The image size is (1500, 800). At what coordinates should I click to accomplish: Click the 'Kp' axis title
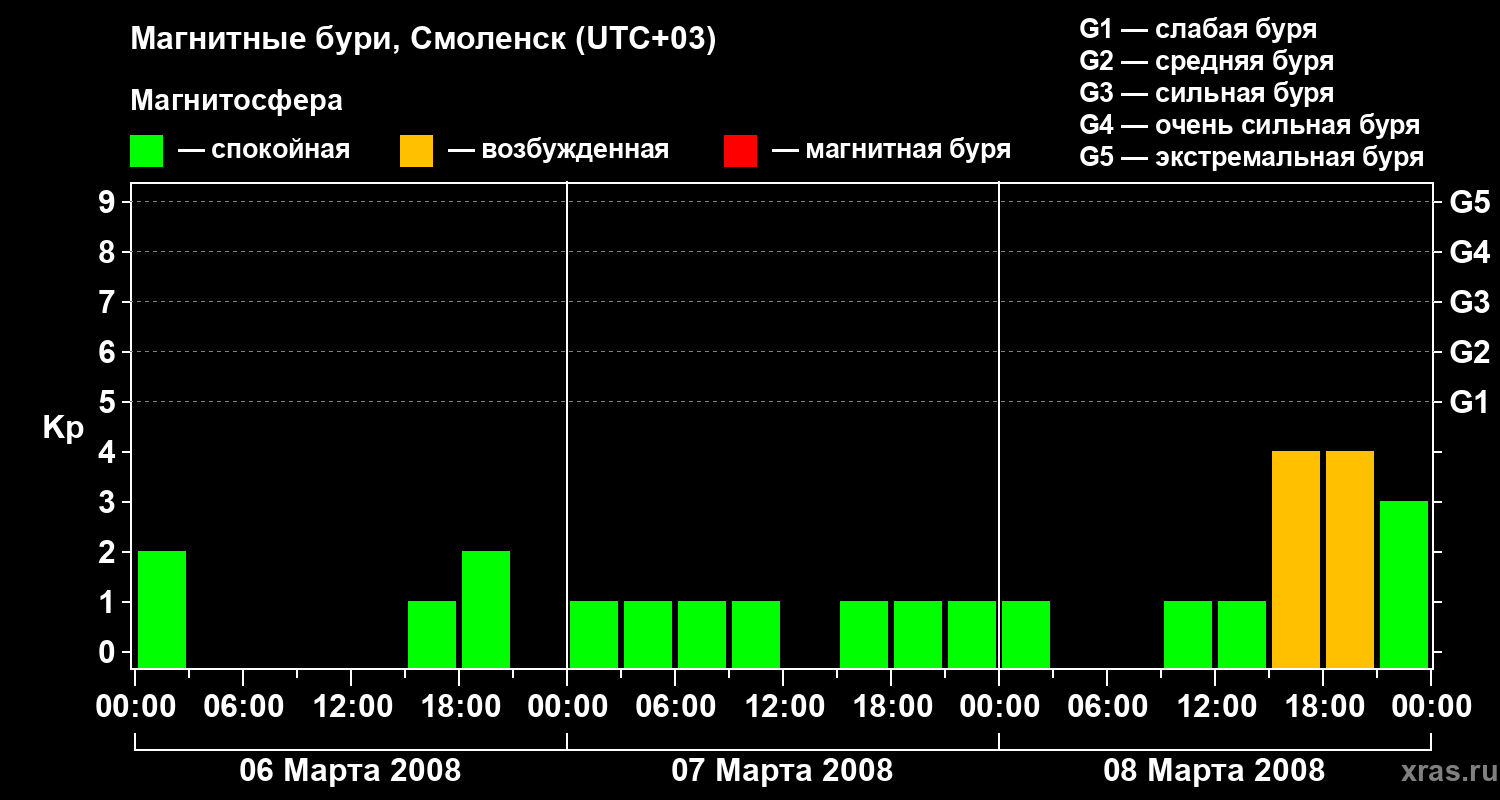point(63,429)
